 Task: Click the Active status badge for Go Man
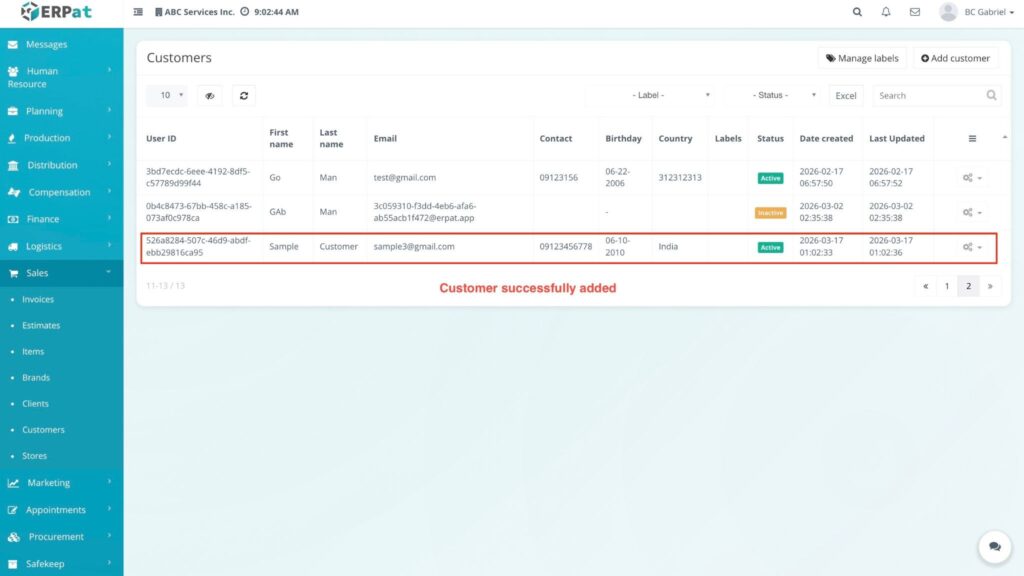click(770, 178)
